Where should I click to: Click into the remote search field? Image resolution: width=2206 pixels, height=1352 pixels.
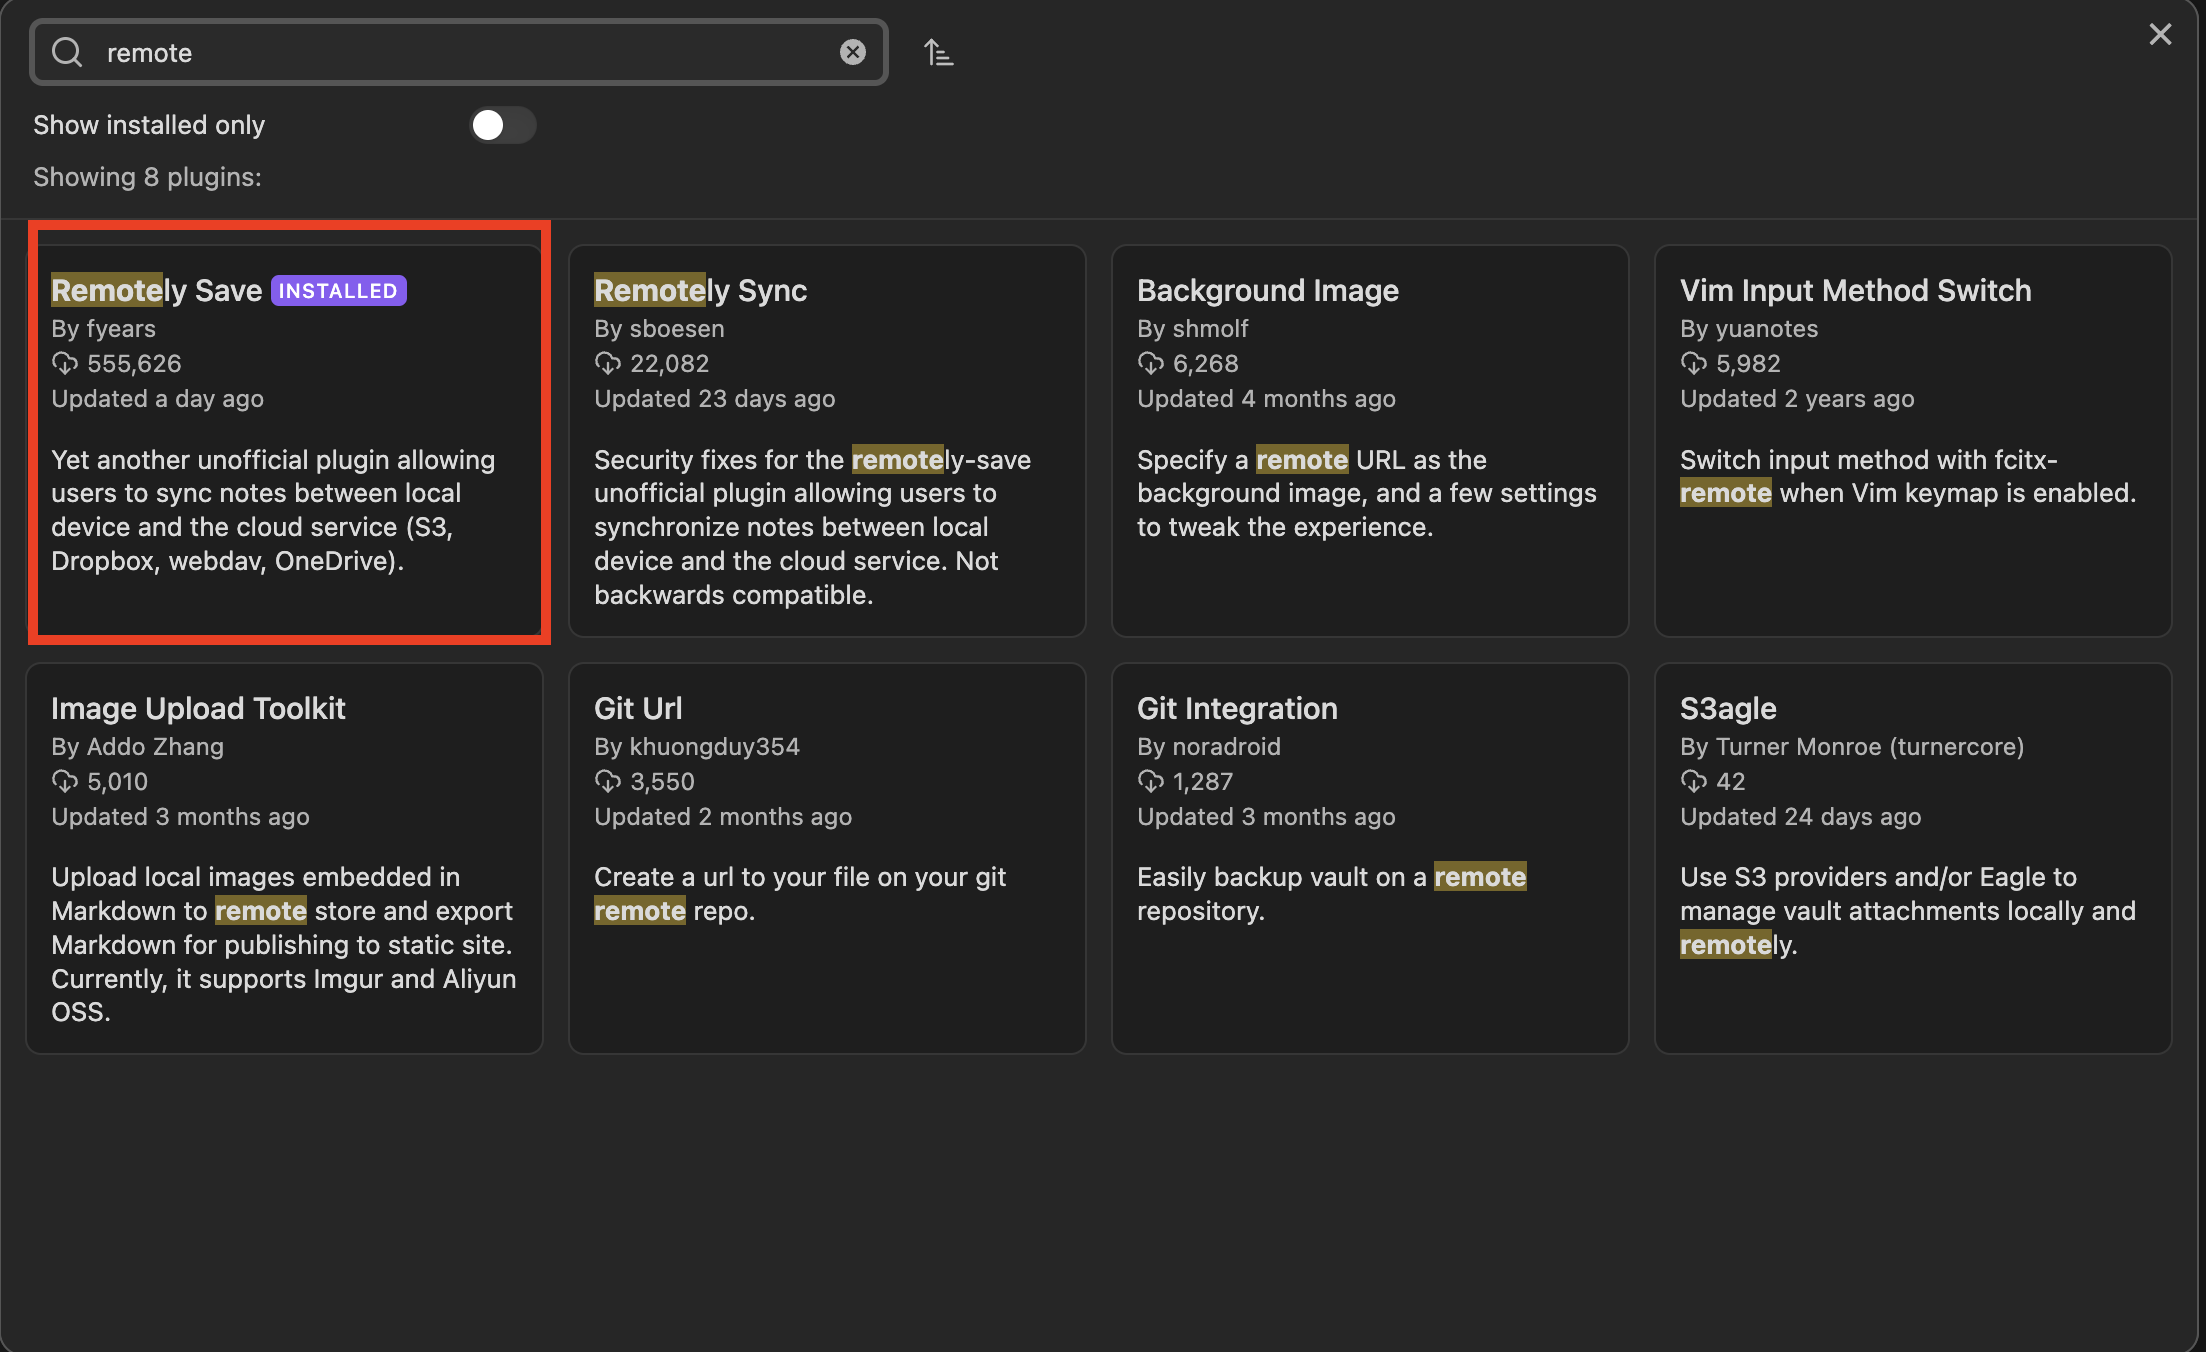pos(460,52)
